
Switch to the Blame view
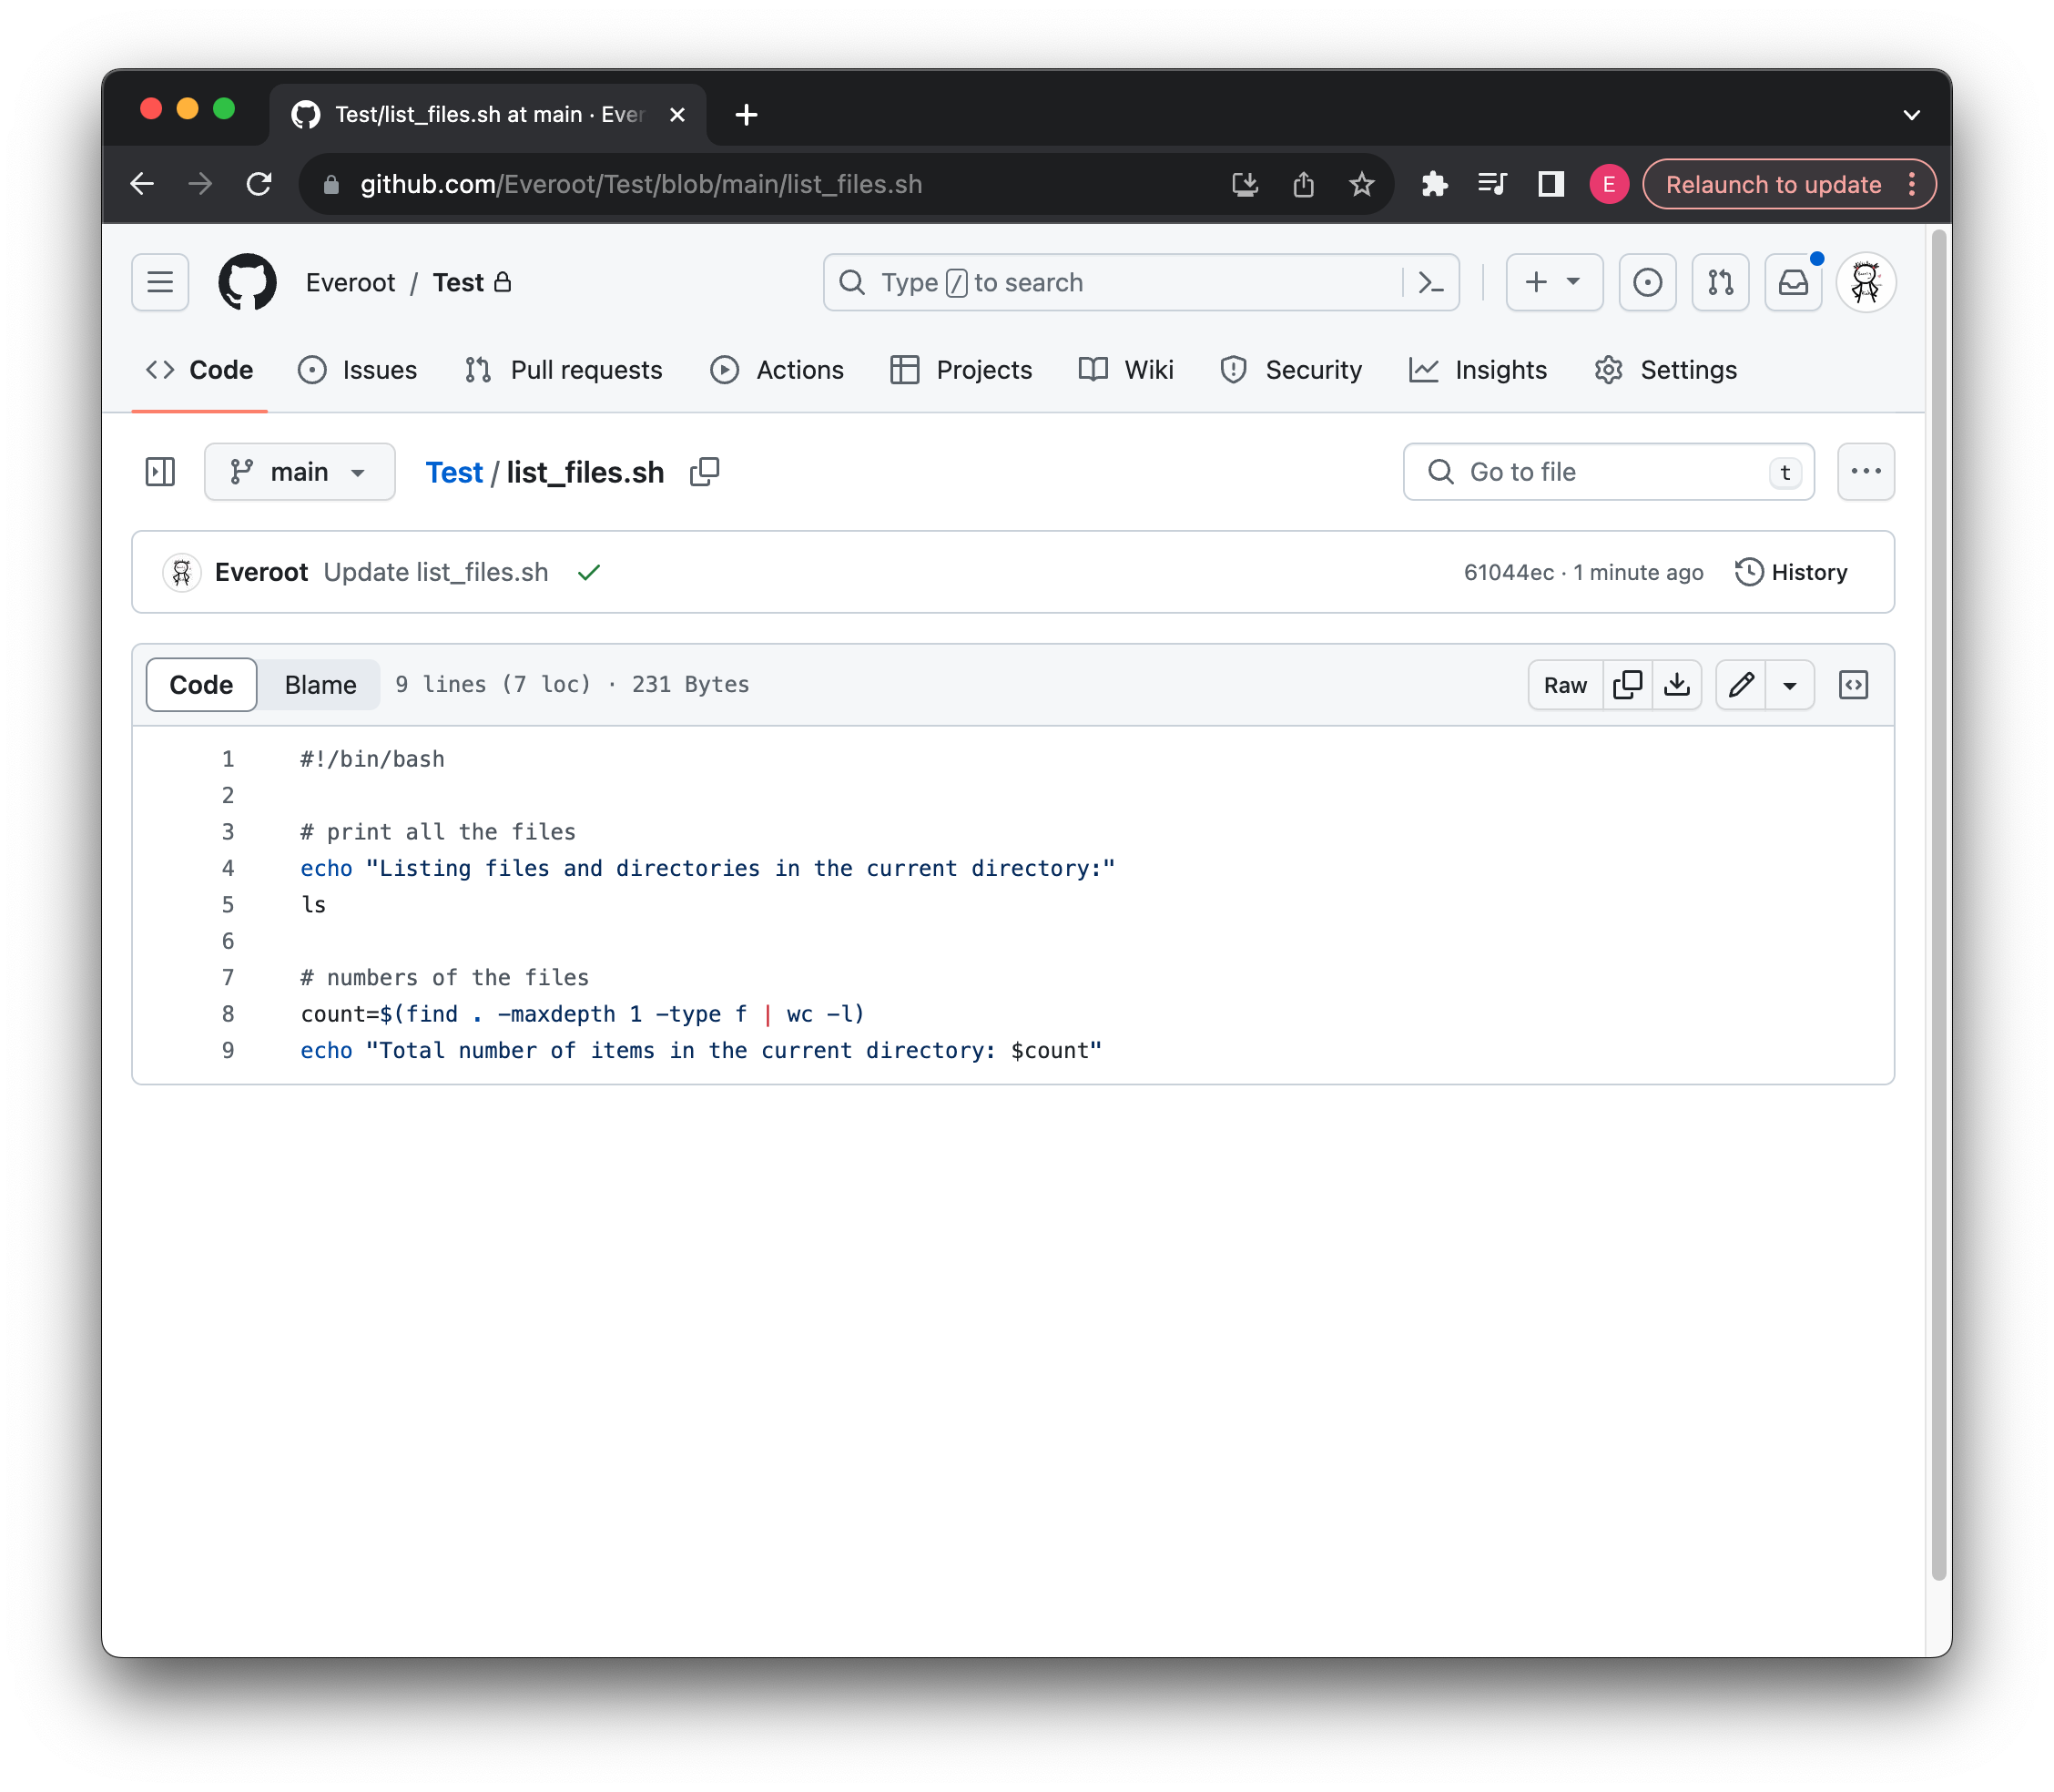coord(320,685)
